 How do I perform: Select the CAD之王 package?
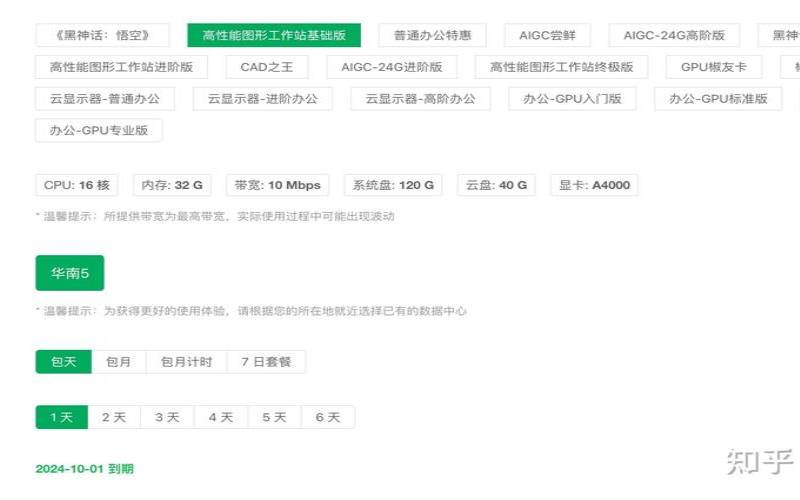click(267, 67)
